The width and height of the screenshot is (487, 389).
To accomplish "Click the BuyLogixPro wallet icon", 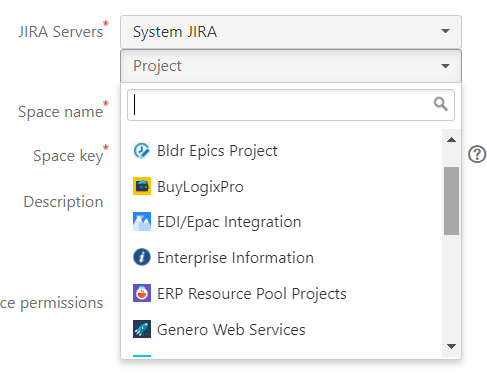I will pos(142,186).
